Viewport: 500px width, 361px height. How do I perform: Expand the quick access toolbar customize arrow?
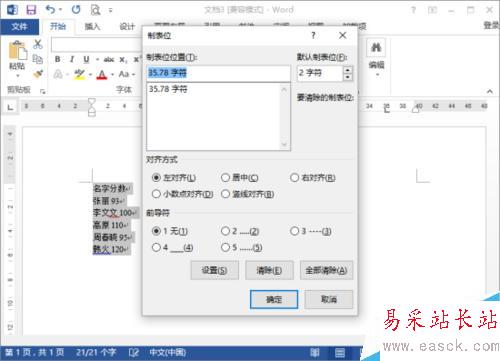click(111, 10)
